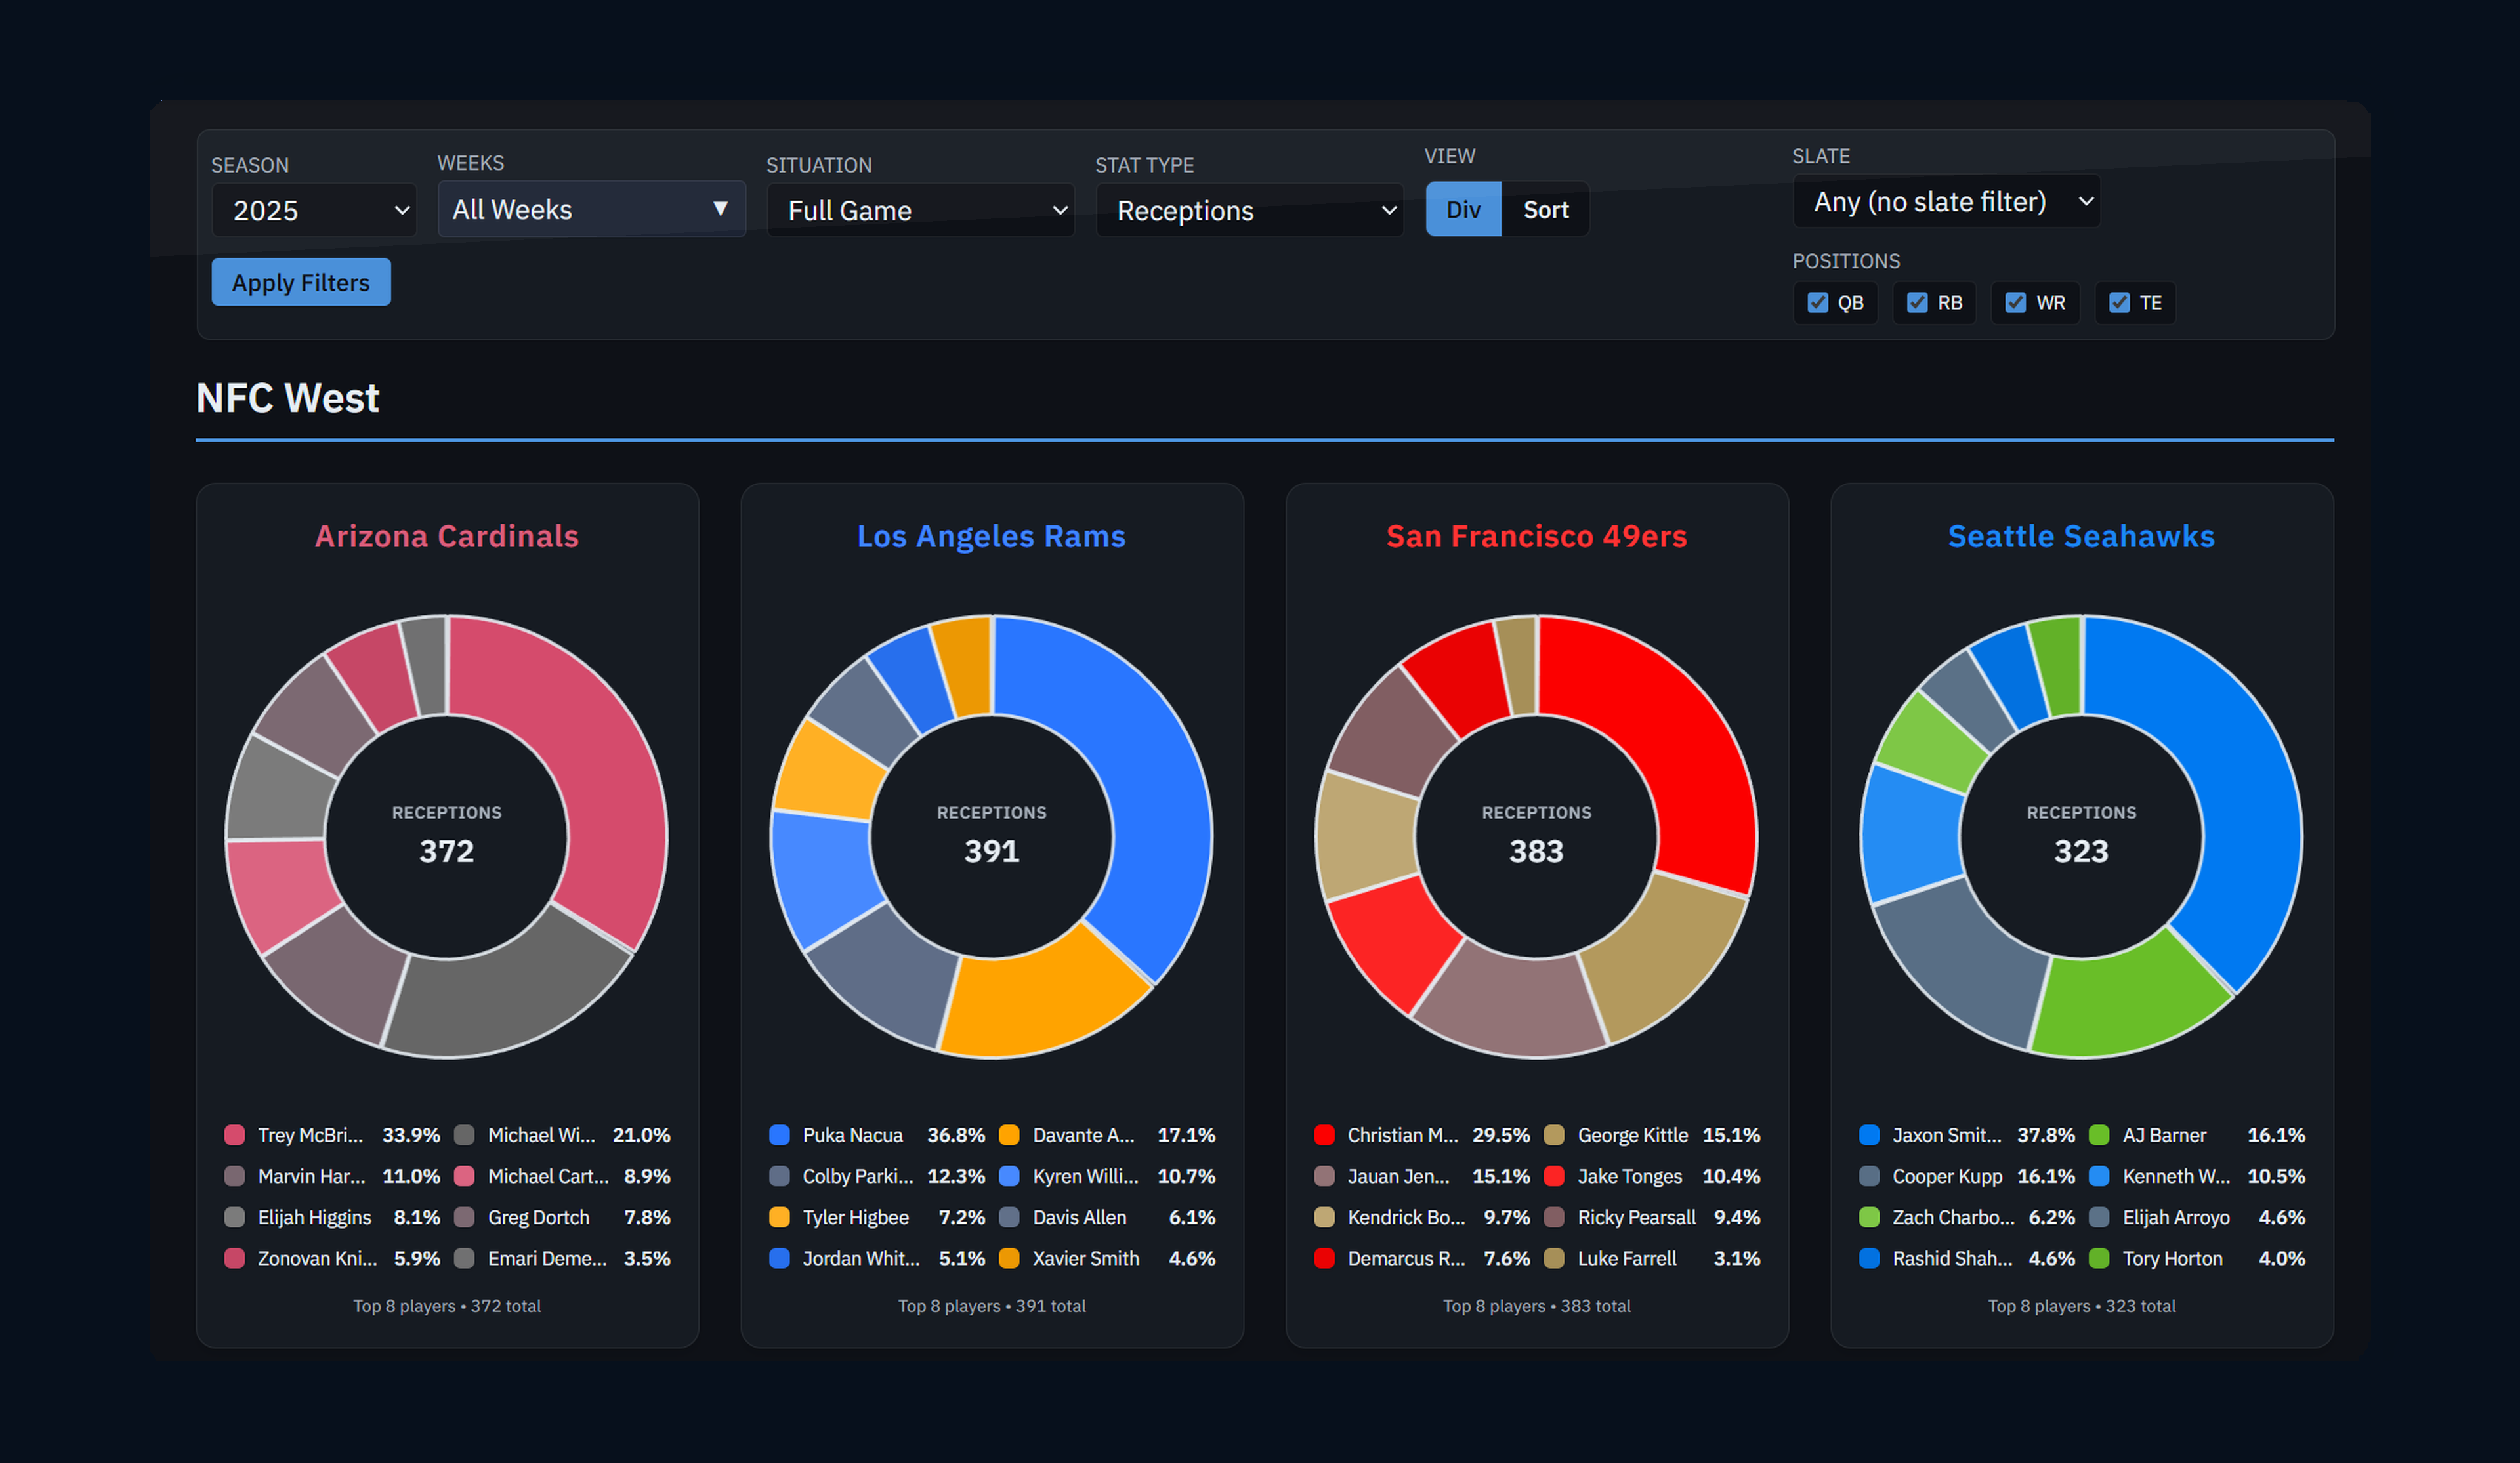
Task: Click Davis Allen legend swatch
Action: 1009,1217
